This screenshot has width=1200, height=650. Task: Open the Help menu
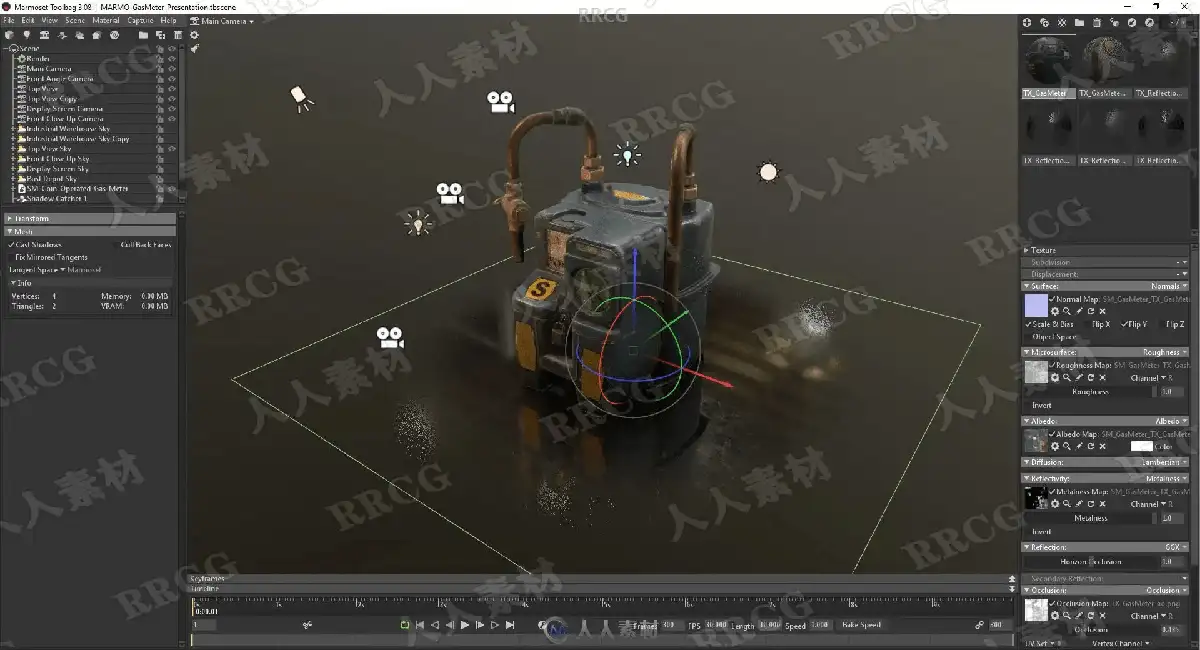(169, 20)
